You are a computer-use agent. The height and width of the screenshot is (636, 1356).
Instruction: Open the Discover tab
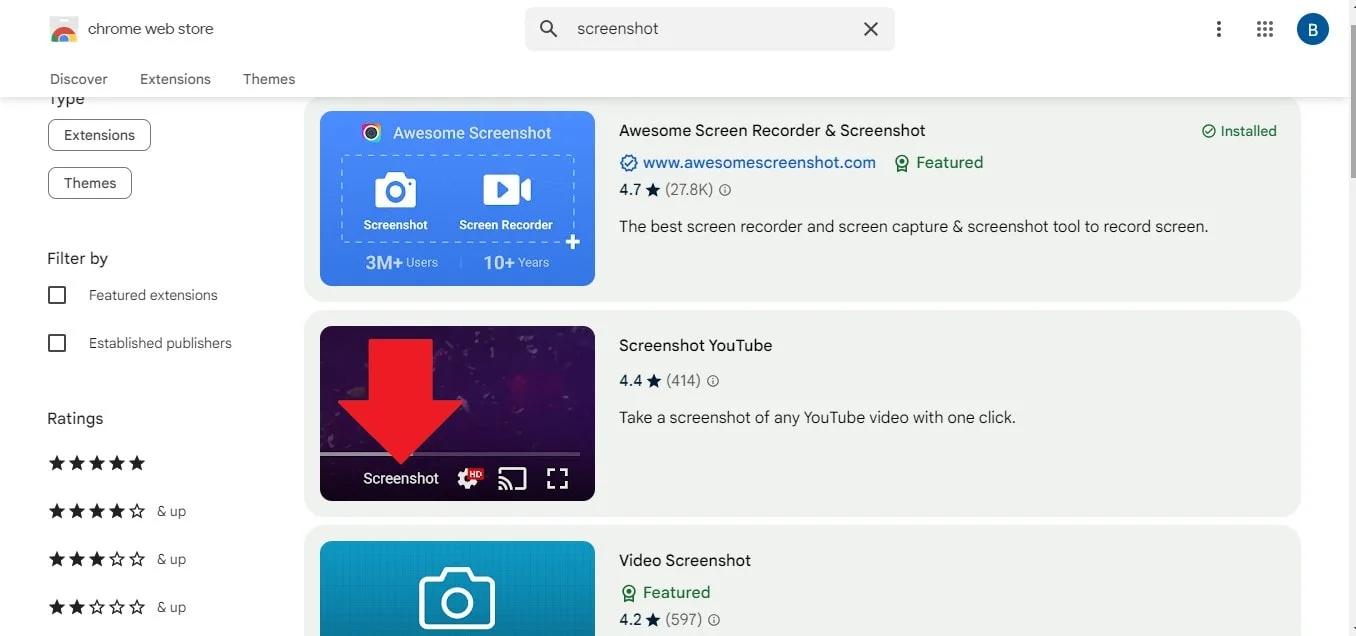point(79,79)
